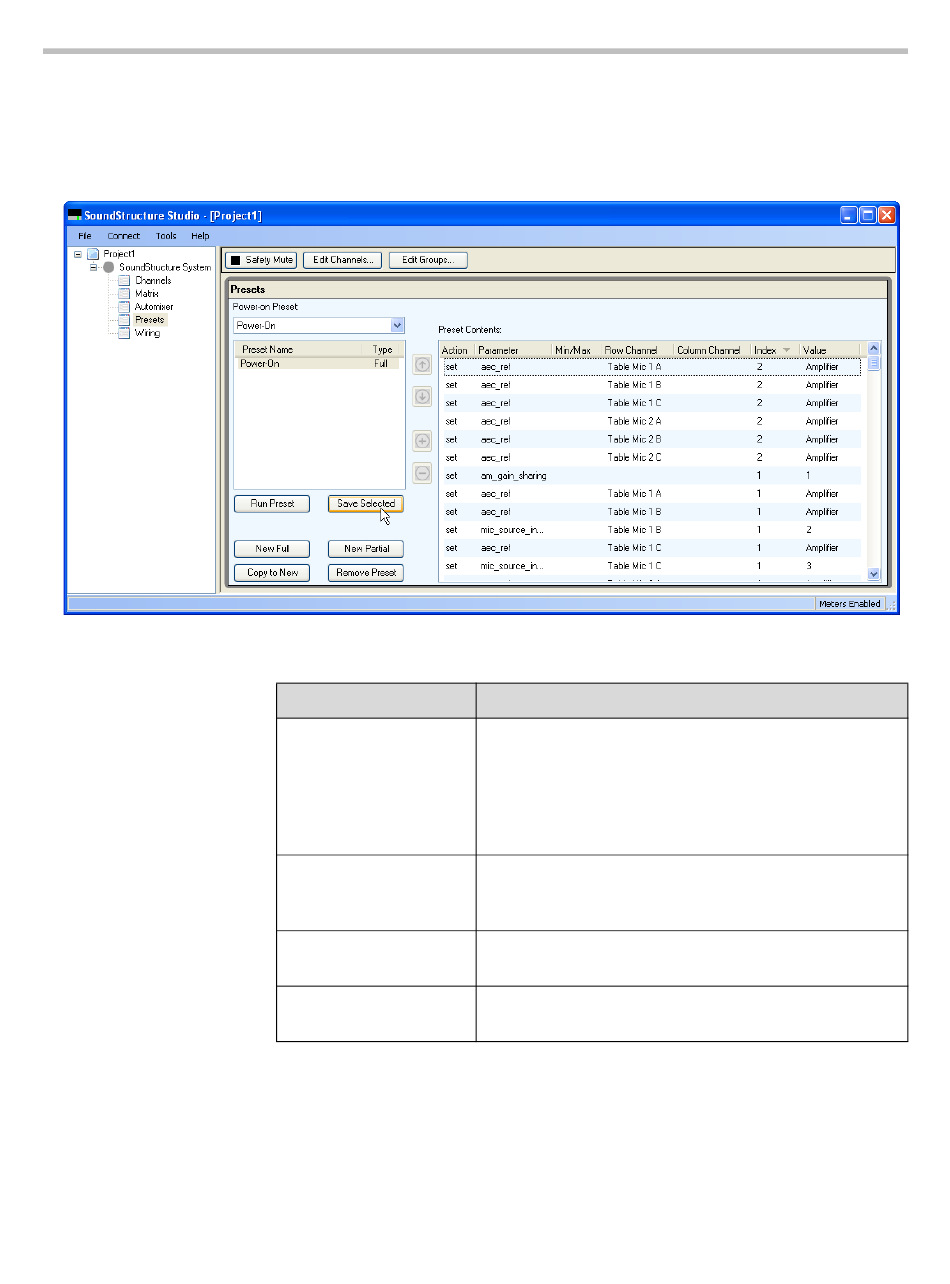Click the Index column sort arrow
This screenshot has width=950, height=1284.
coord(786,350)
